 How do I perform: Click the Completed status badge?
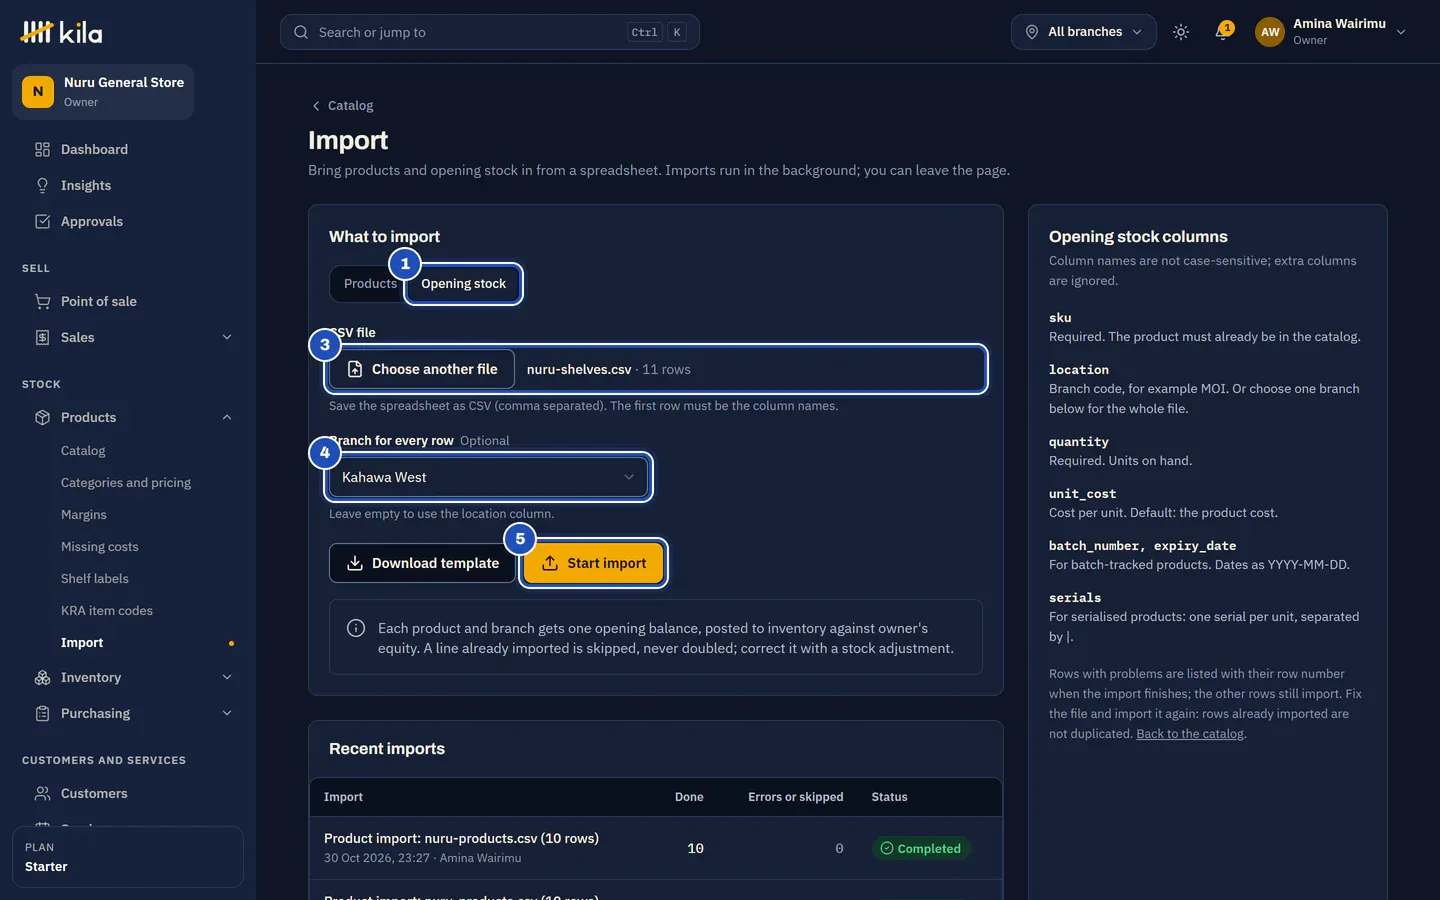pyautogui.click(x=921, y=848)
